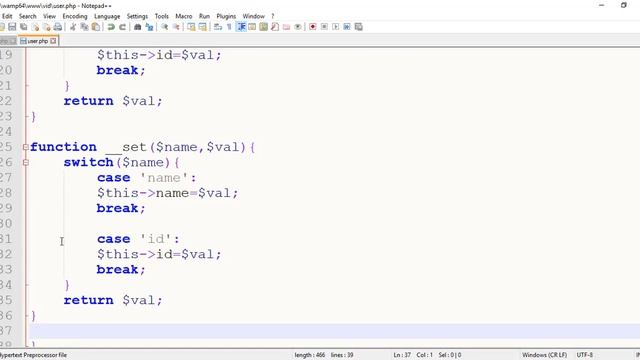This screenshot has height=360, width=640.
Task: Open the Window menu
Action: (253, 16)
